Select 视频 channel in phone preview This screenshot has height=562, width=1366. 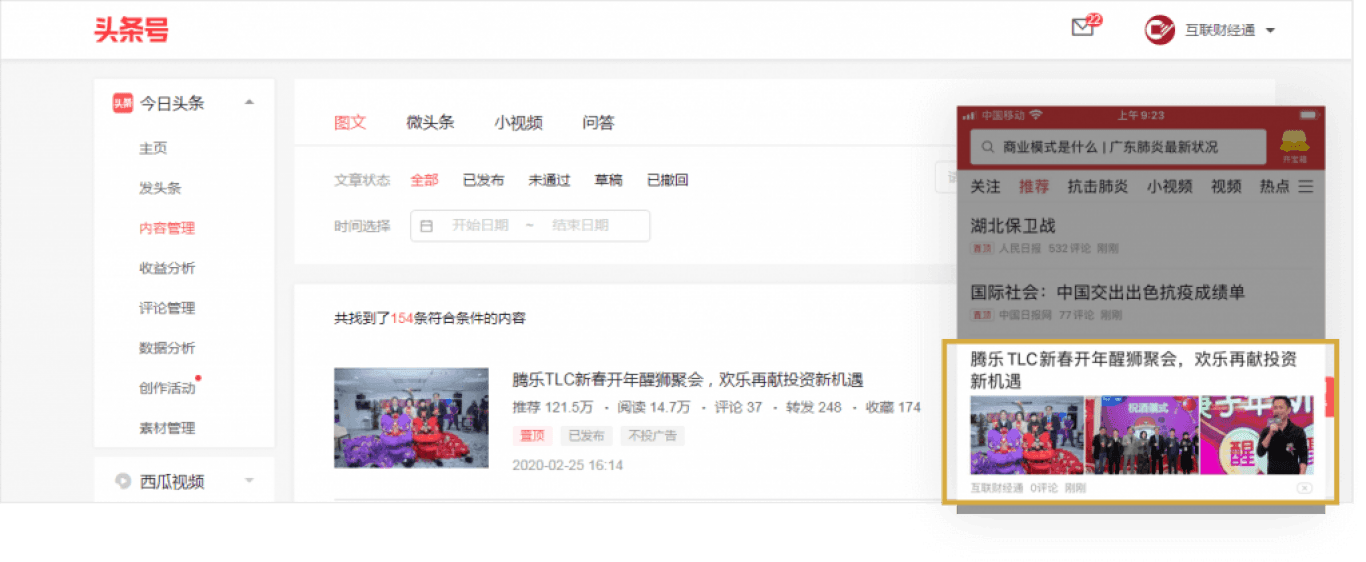tap(1226, 187)
